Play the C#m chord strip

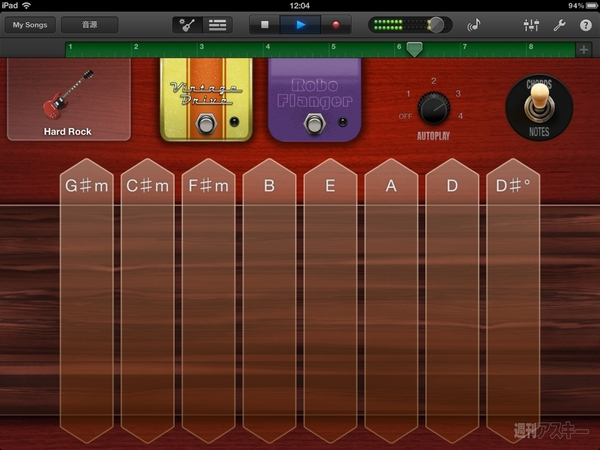click(148, 300)
